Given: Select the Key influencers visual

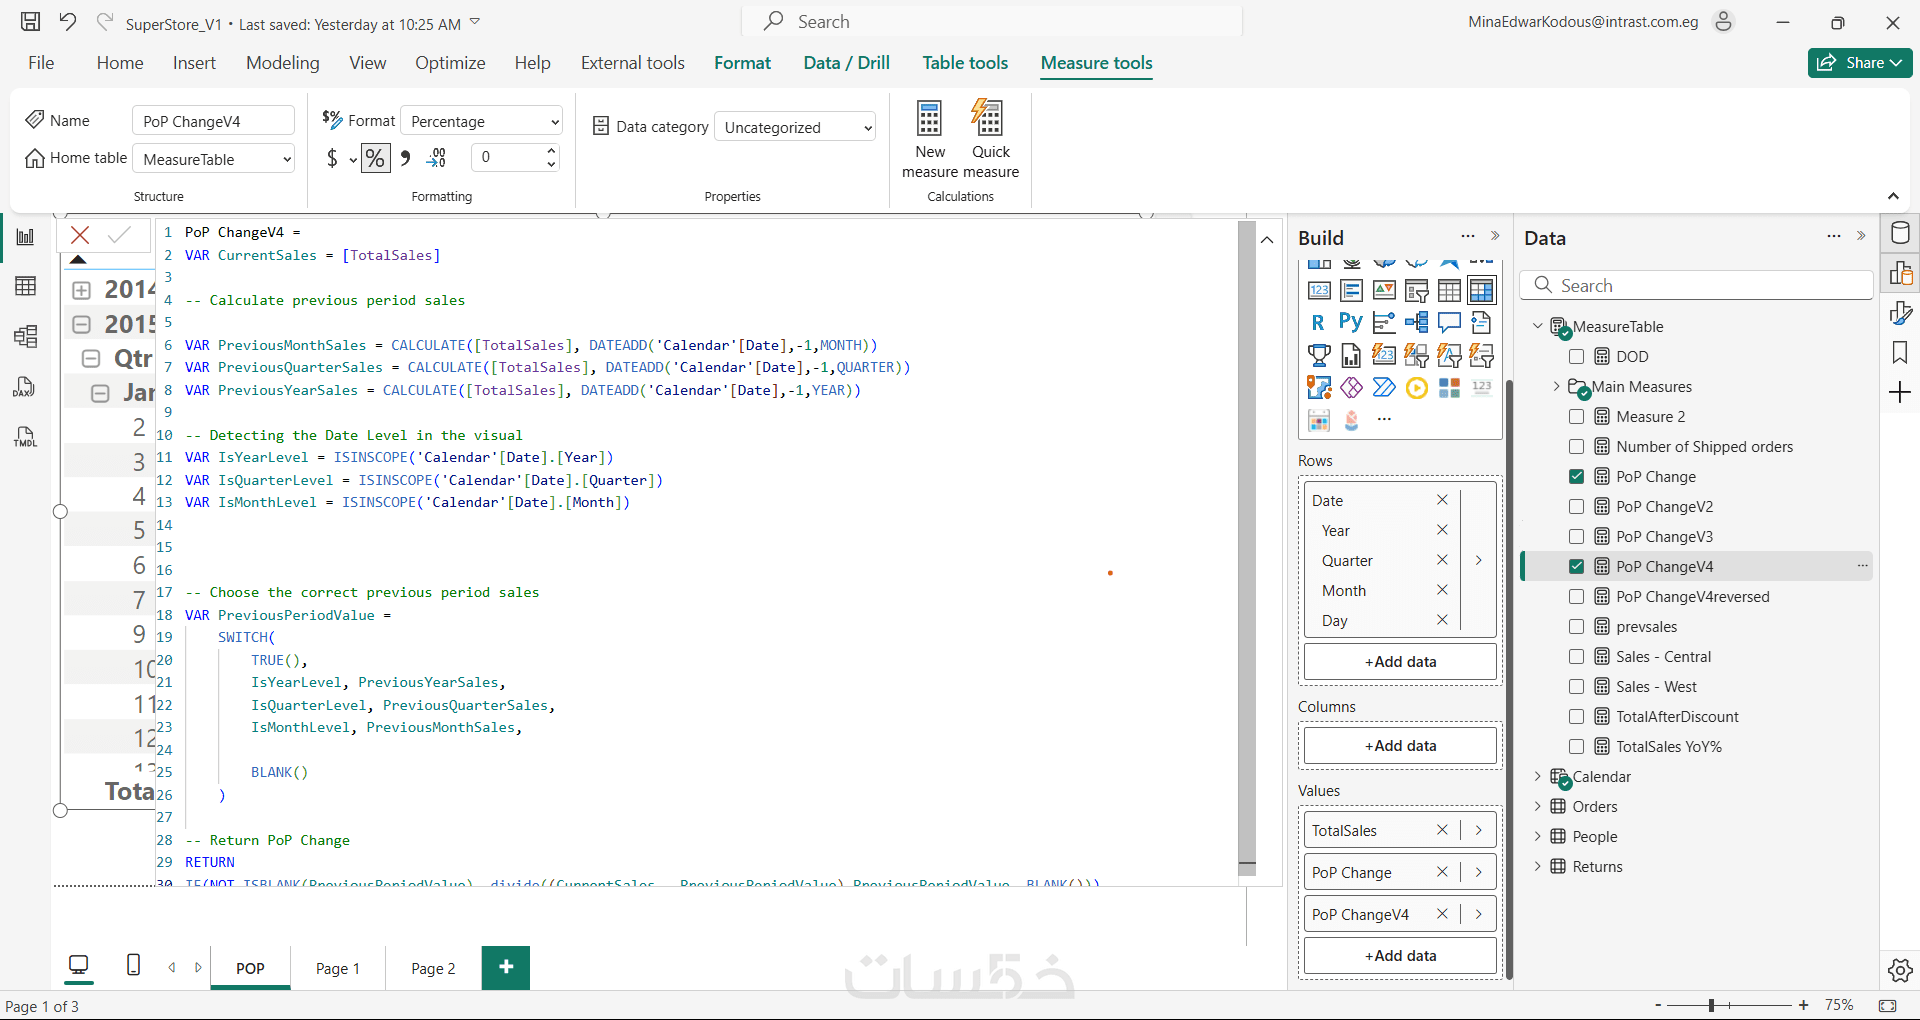Looking at the screenshot, I should (1384, 322).
